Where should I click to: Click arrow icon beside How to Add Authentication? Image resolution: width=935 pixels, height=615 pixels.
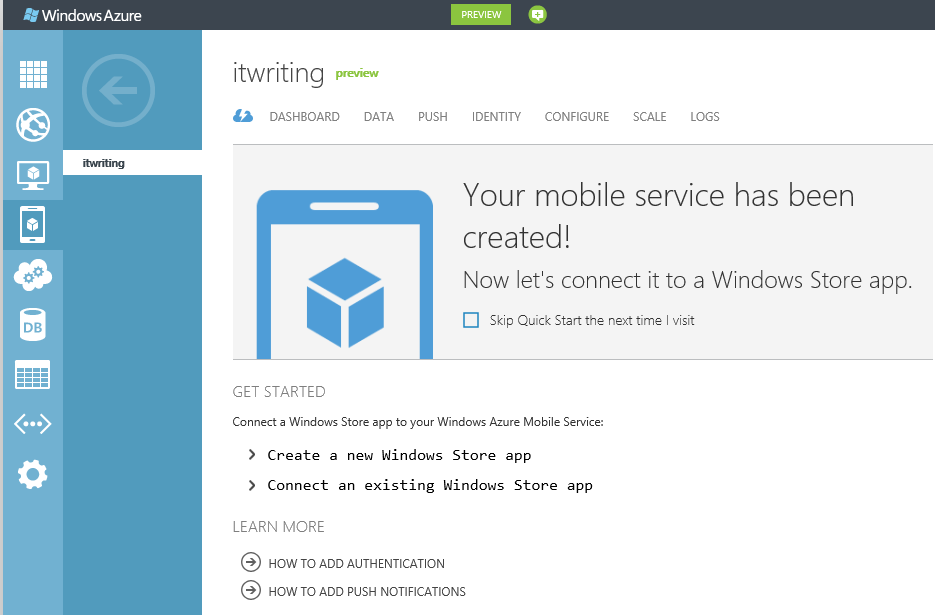click(x=250, y=562)
